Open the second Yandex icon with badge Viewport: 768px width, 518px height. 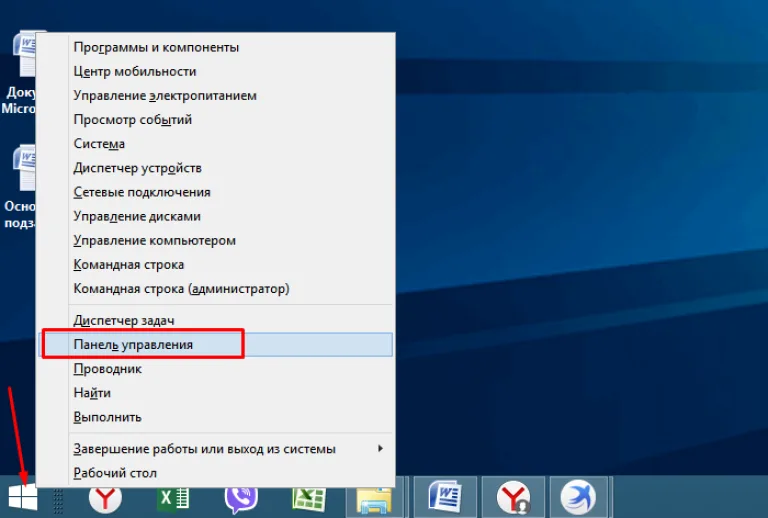(x=513, y=498)
